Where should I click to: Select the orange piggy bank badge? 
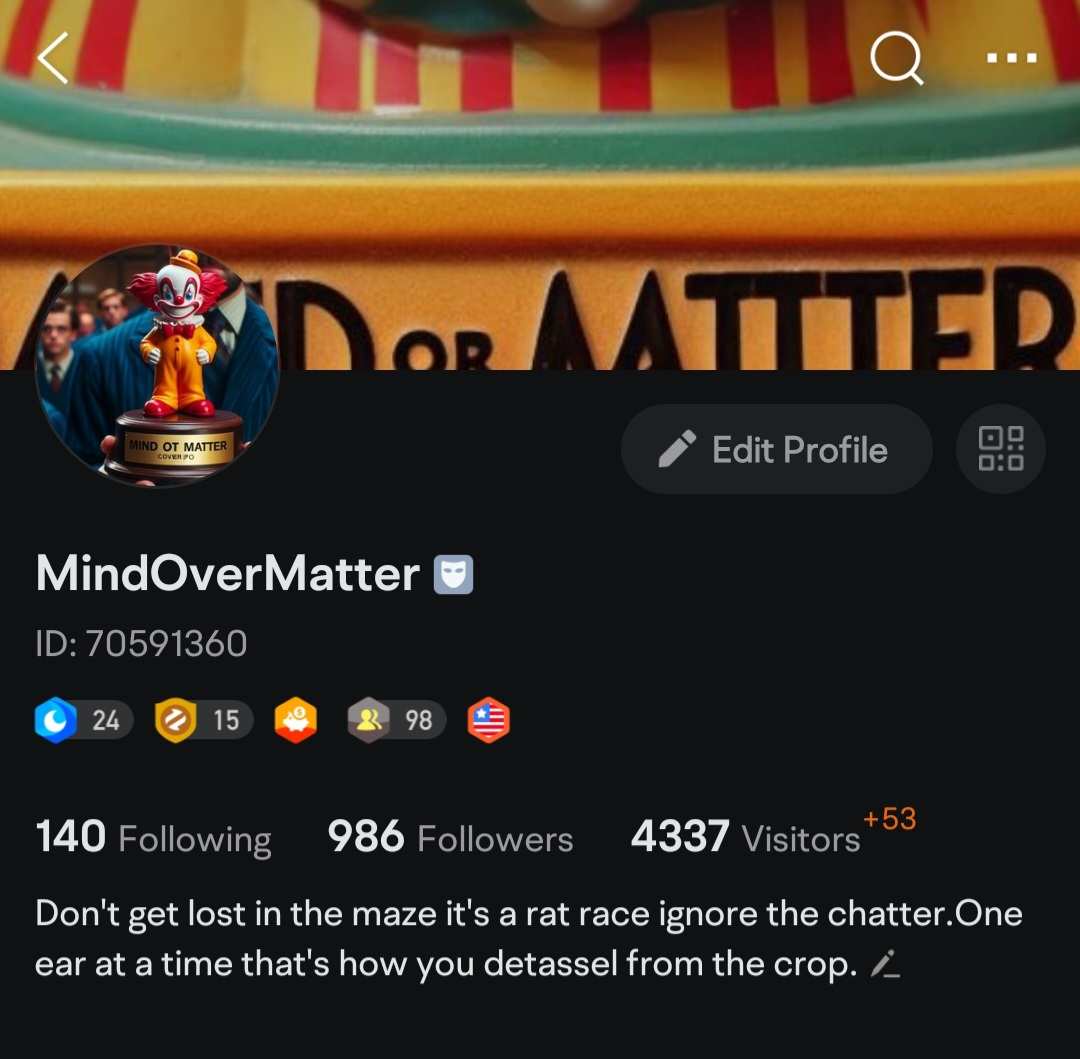(295, 720)
